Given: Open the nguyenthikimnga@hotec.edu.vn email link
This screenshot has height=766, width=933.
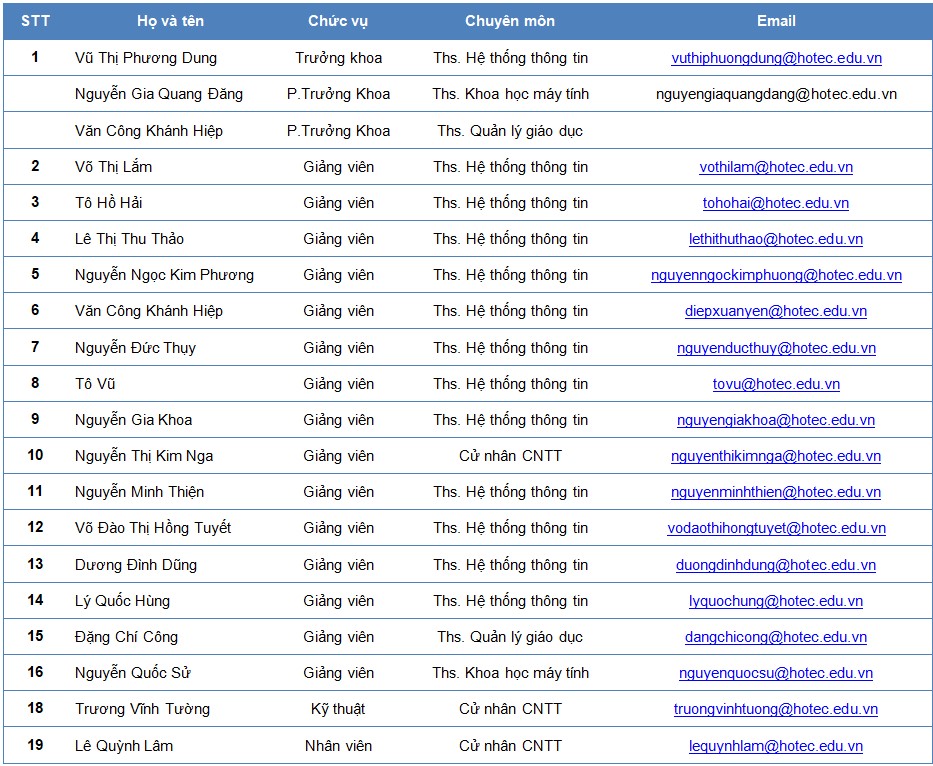Looking at the screenshot, I should 776,457.
